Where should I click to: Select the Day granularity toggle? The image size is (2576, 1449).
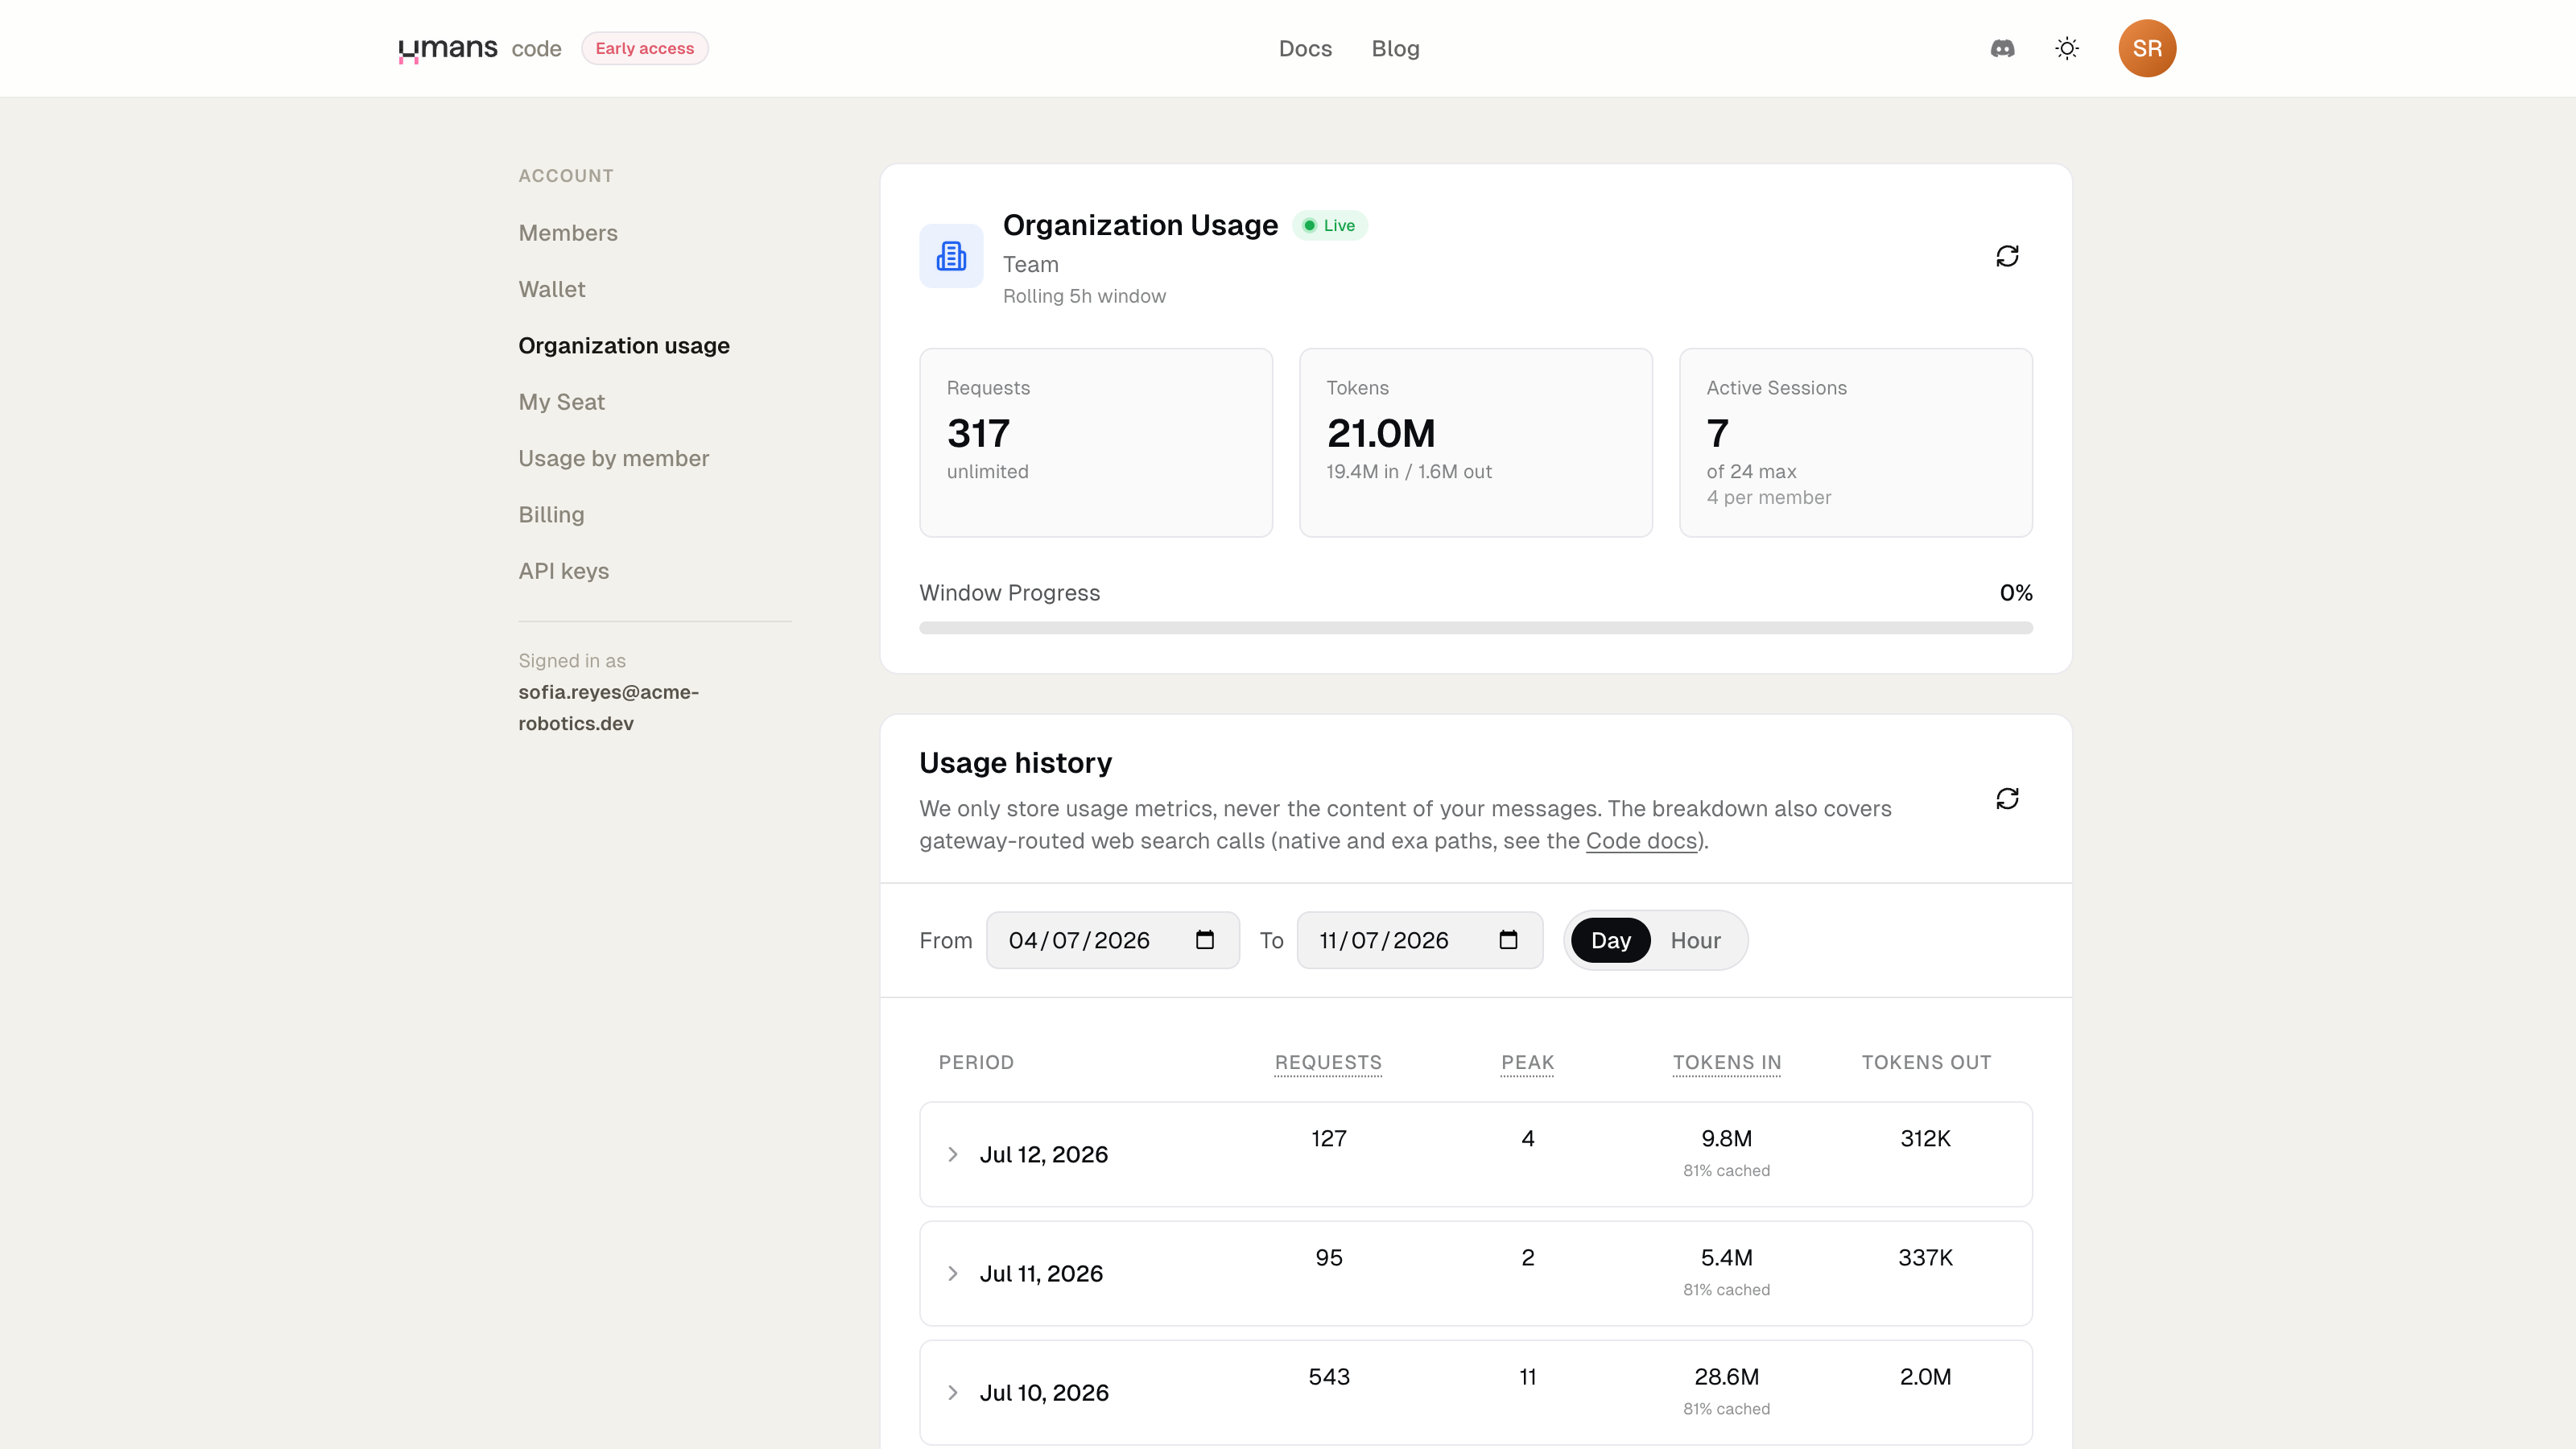point(1610,940)
